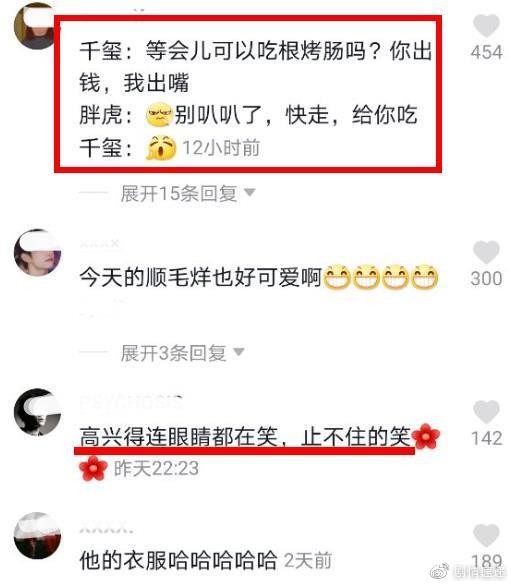Open the first commenter's avatar profile
The image size is (511, 587).
point(34,26)
